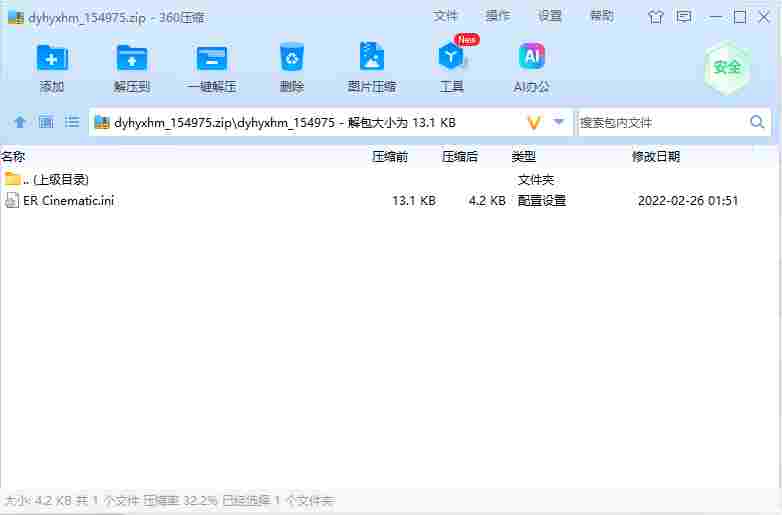
Task: Click the status bar summary text
Action: tap(170, 500)
